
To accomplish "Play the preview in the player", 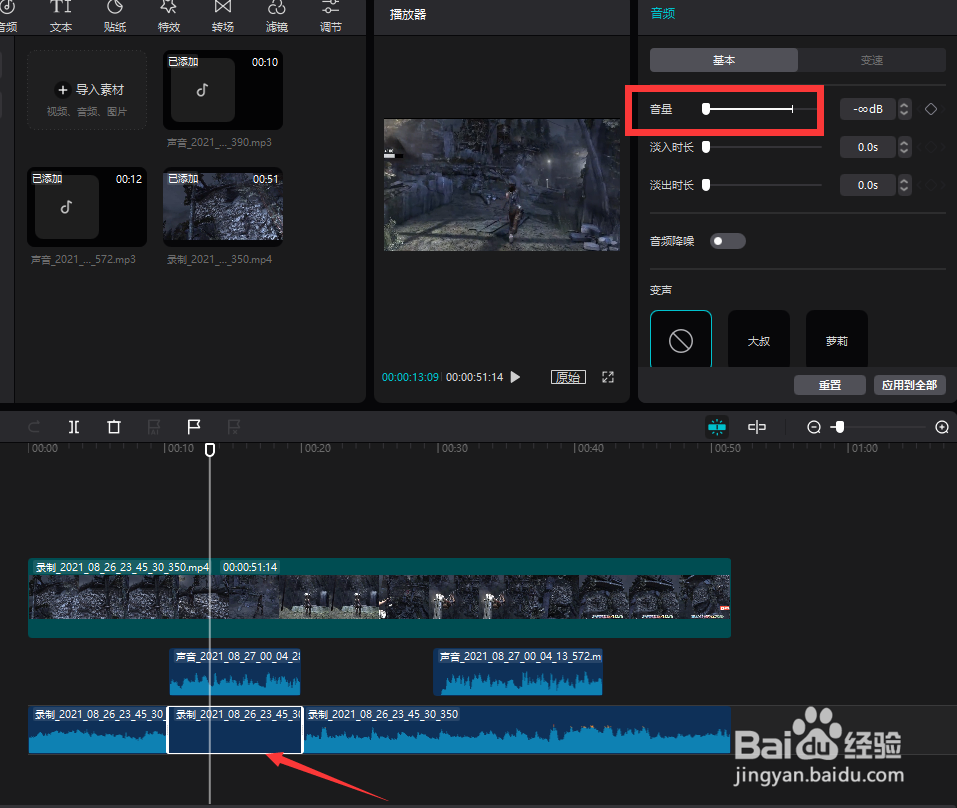I will pos(516,377).
